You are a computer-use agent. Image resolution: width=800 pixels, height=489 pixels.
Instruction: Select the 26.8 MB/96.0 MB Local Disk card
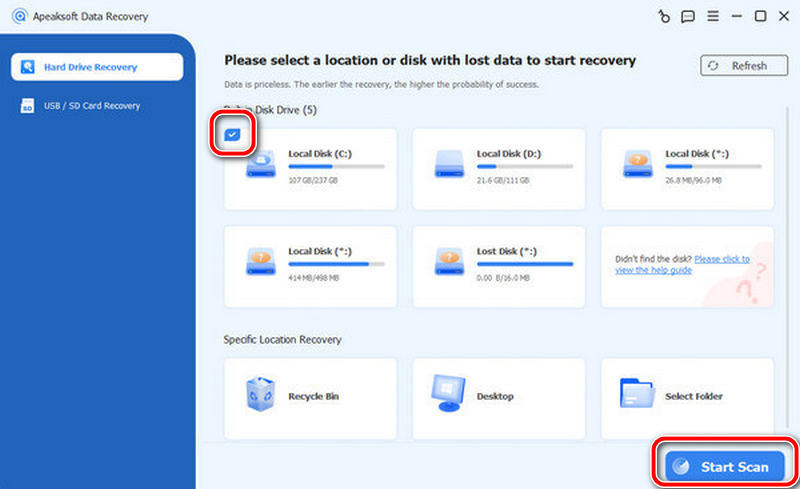point(687,169)
